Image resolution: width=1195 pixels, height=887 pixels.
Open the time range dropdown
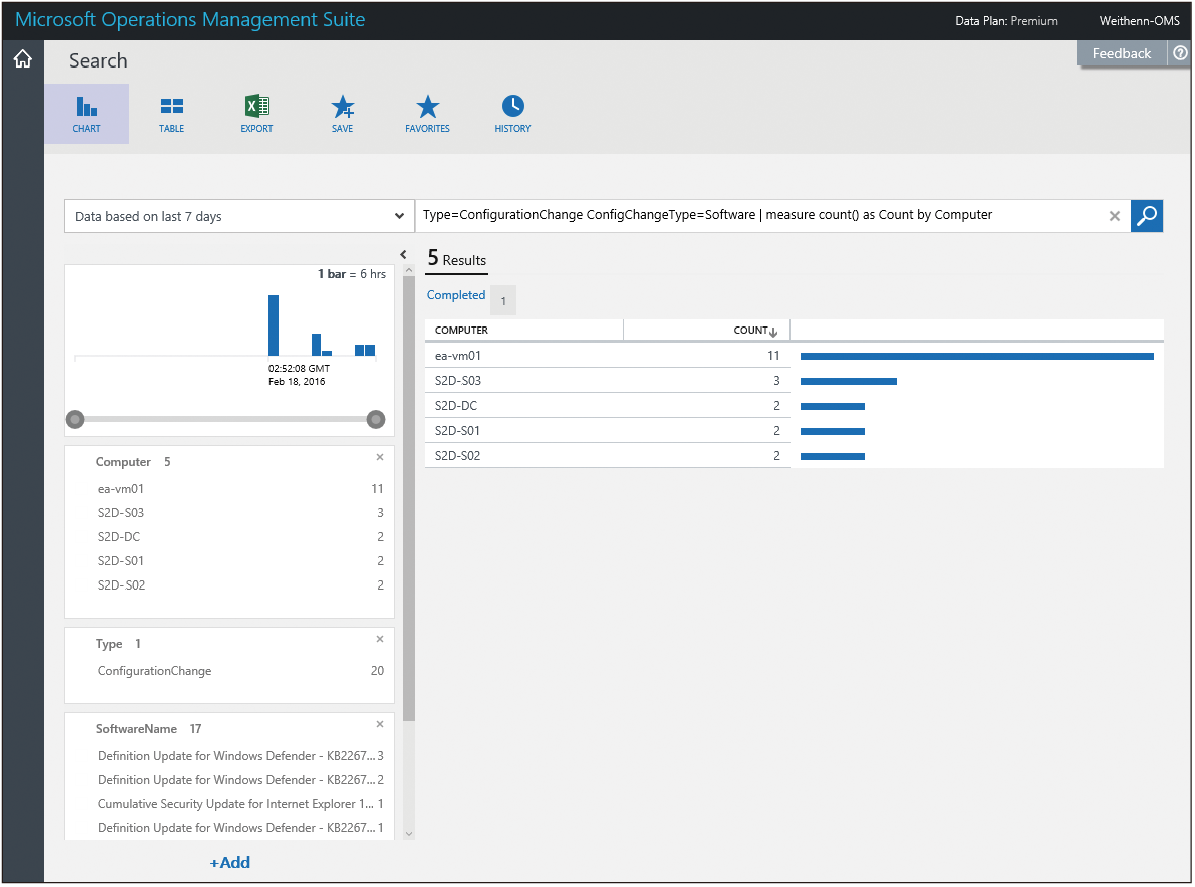[239, 216]
